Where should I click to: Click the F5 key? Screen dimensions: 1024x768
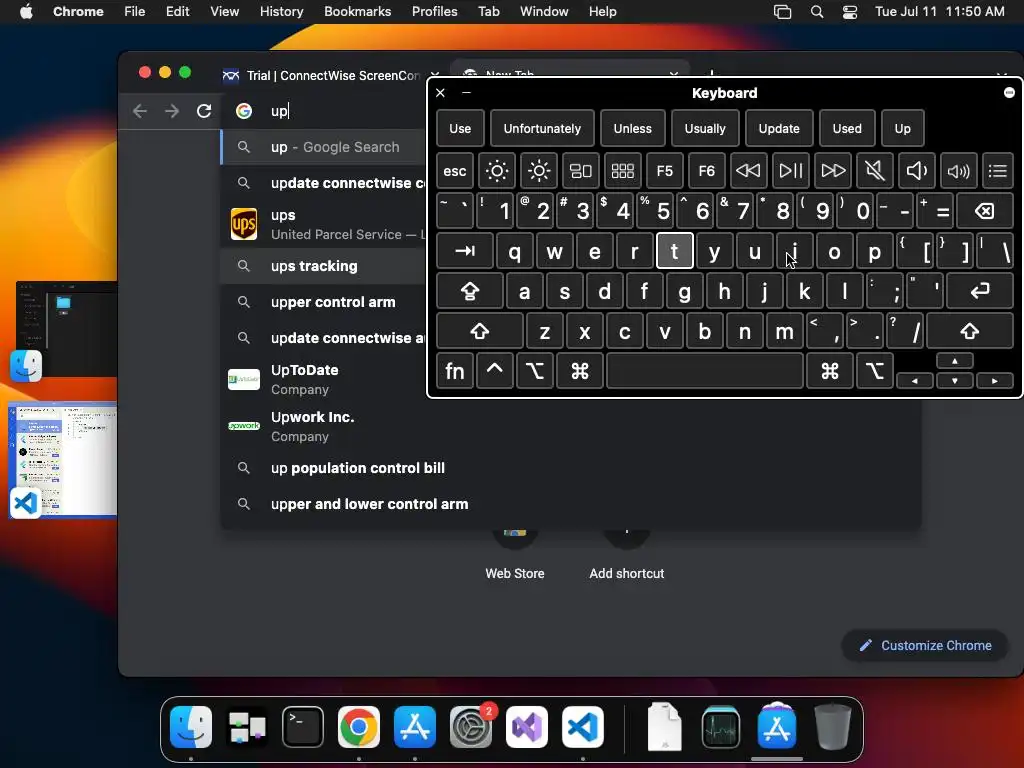[664, 171]
